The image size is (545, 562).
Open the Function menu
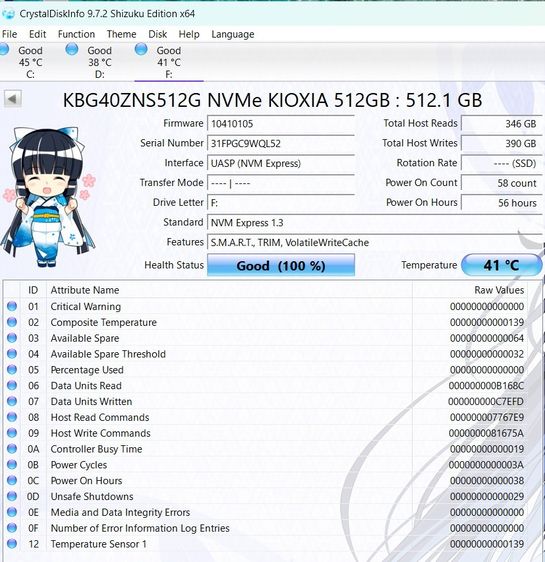[76, 34]
